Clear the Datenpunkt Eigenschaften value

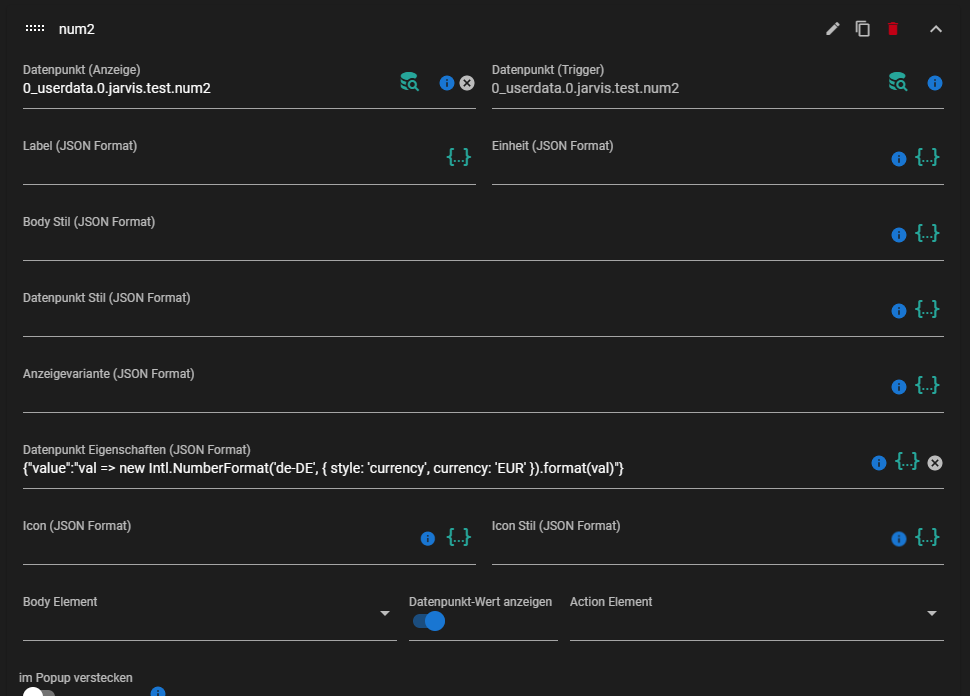point(935,463)
